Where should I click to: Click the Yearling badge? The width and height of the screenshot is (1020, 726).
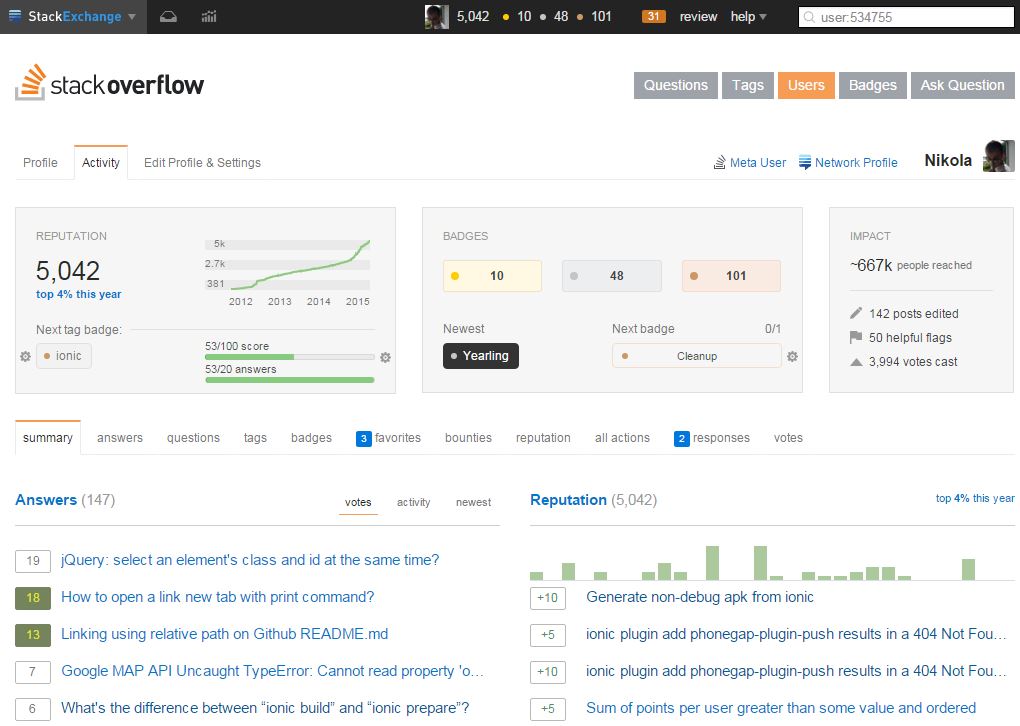[481, 356]
